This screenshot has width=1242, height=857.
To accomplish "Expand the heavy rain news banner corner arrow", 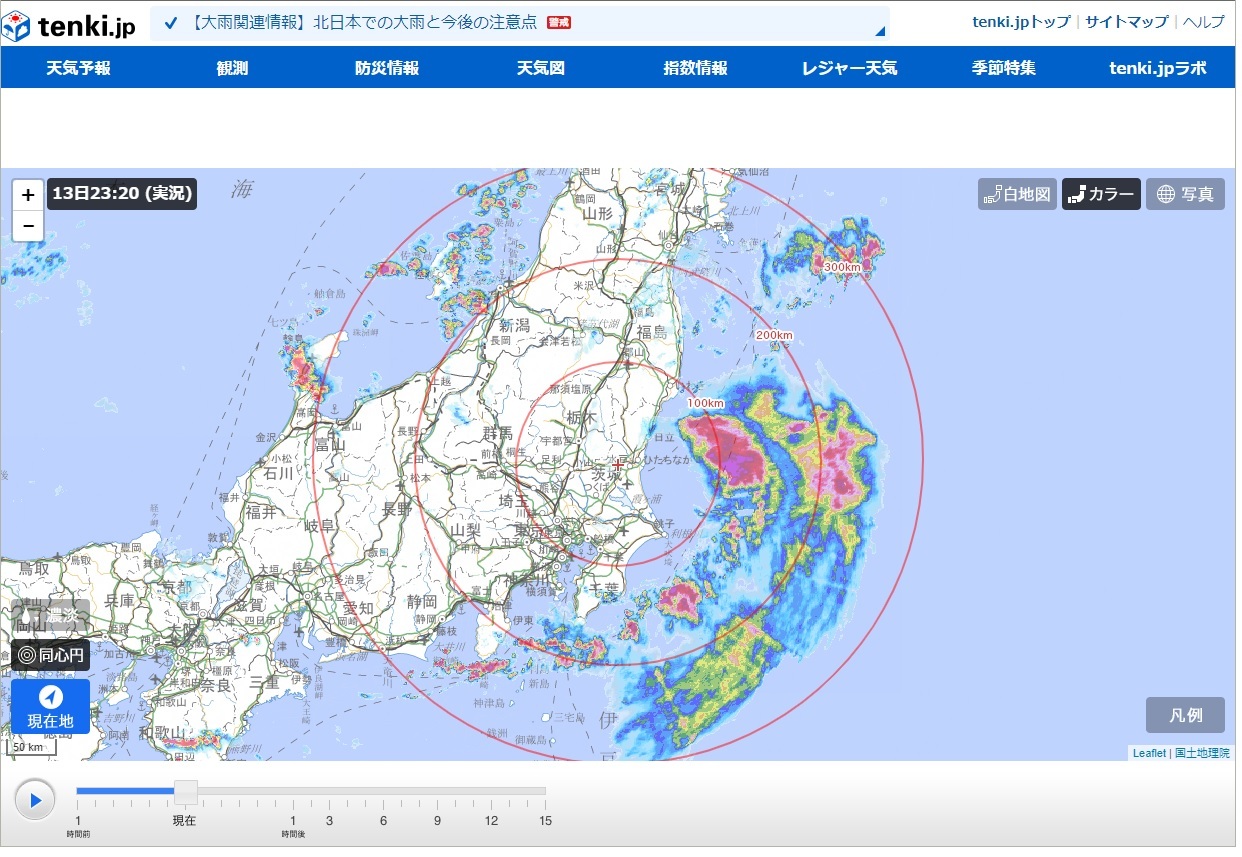I will [x=880, y=32].
